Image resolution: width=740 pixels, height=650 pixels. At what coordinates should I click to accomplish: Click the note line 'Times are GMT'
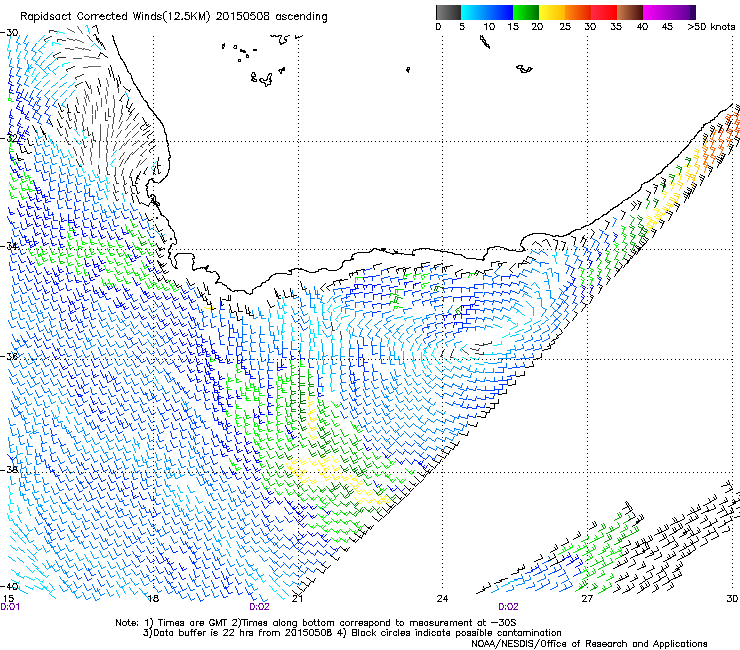193,623
